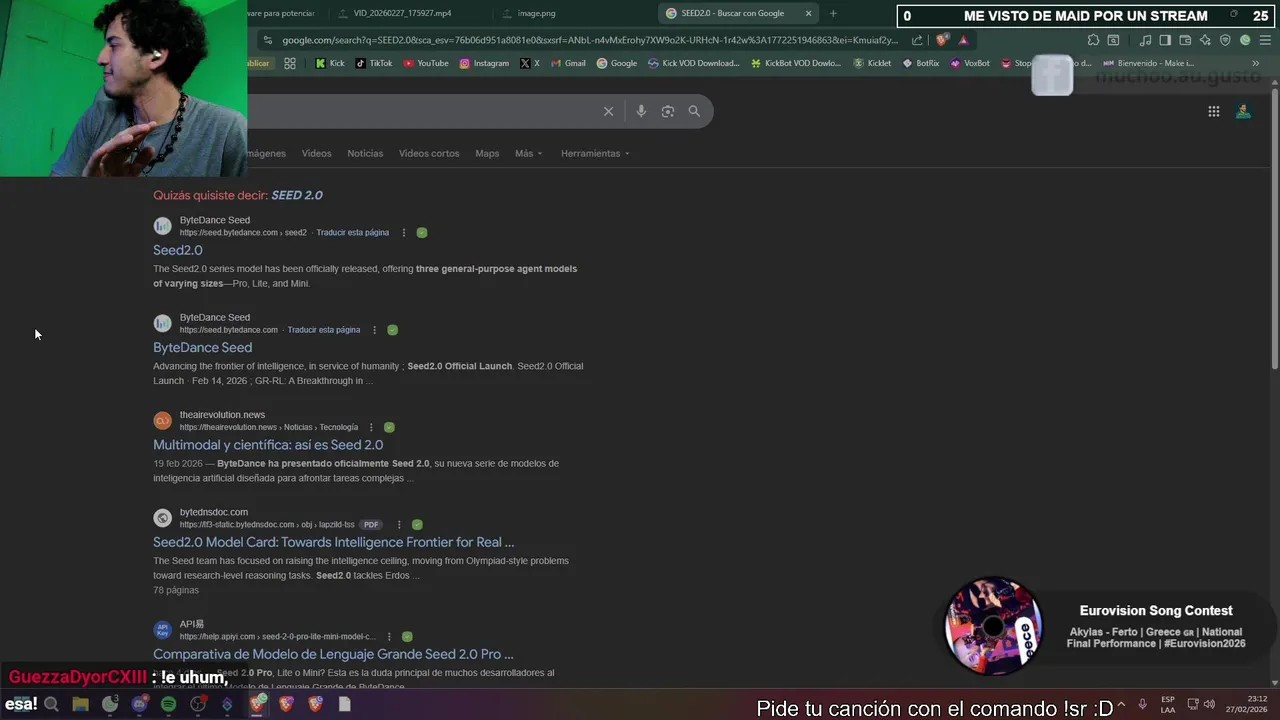
Task: Open the Kicklet bookmark
Action: coord(872,63)
